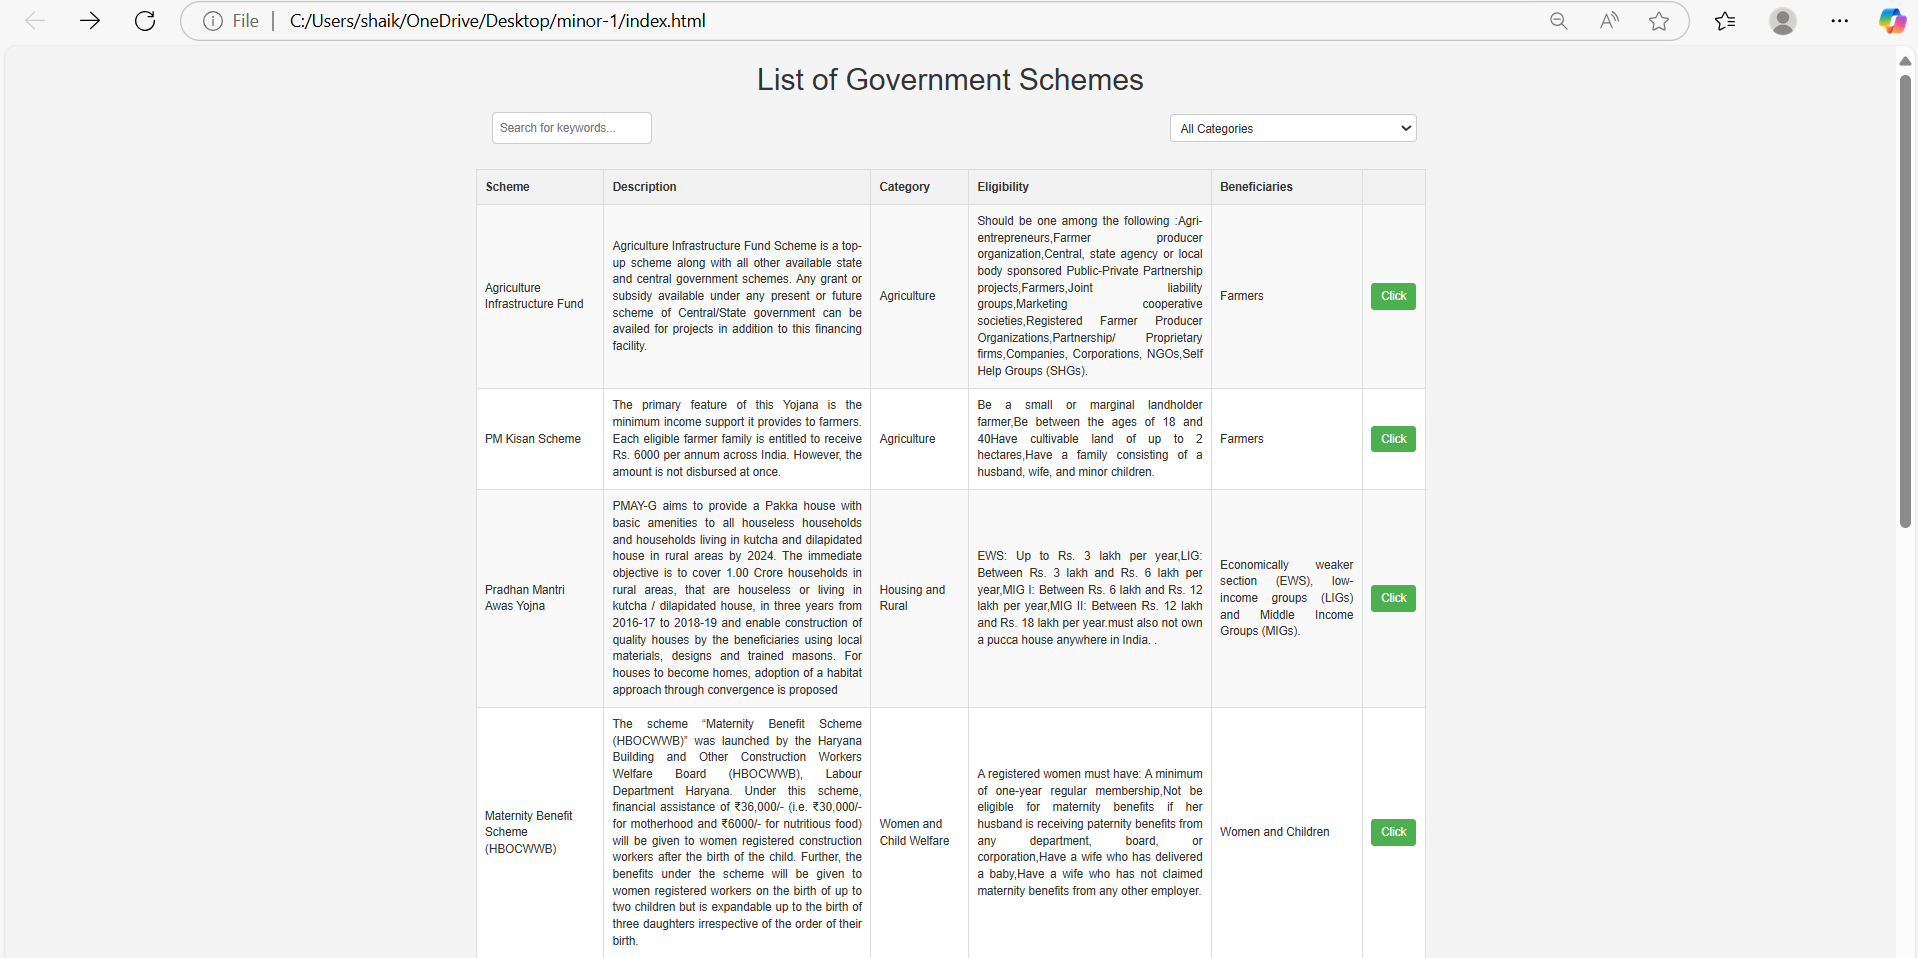Click the button for Agriculture Infrastructure Fund
The width and height of the screenshot is (1918, 958).
click(x=1393, y=296)
